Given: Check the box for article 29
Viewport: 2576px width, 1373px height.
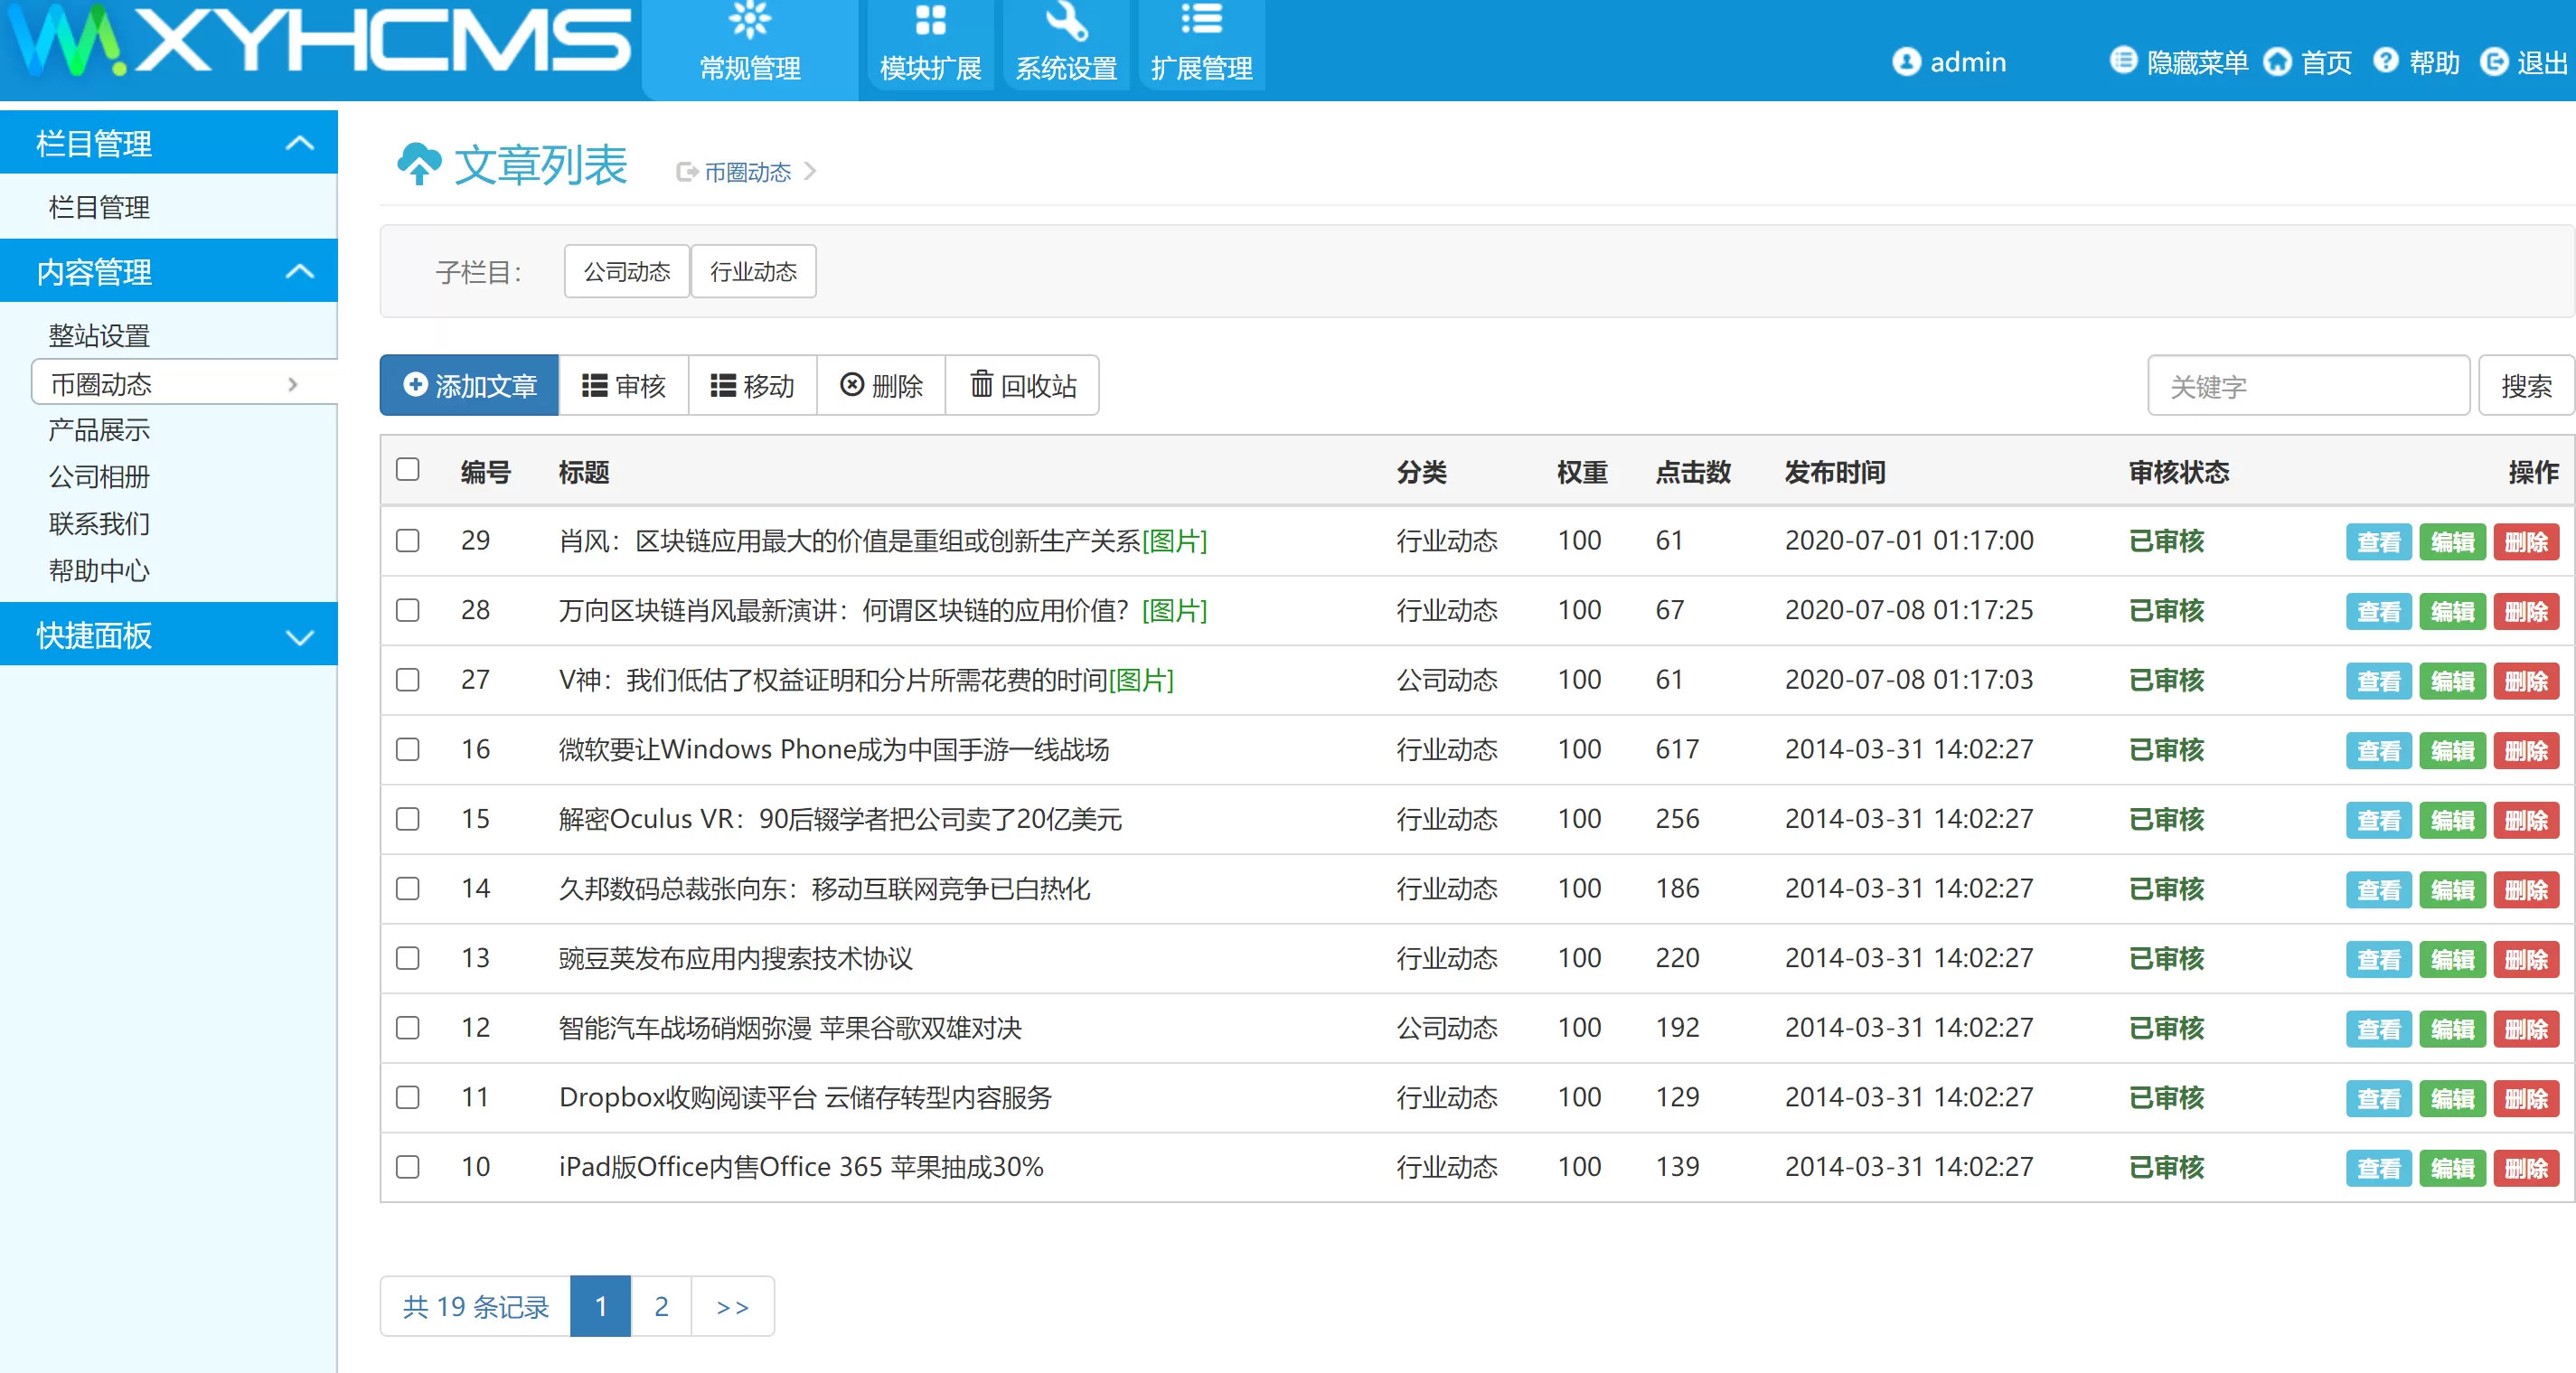Looking at the screenshot, I should pos(407,540).
